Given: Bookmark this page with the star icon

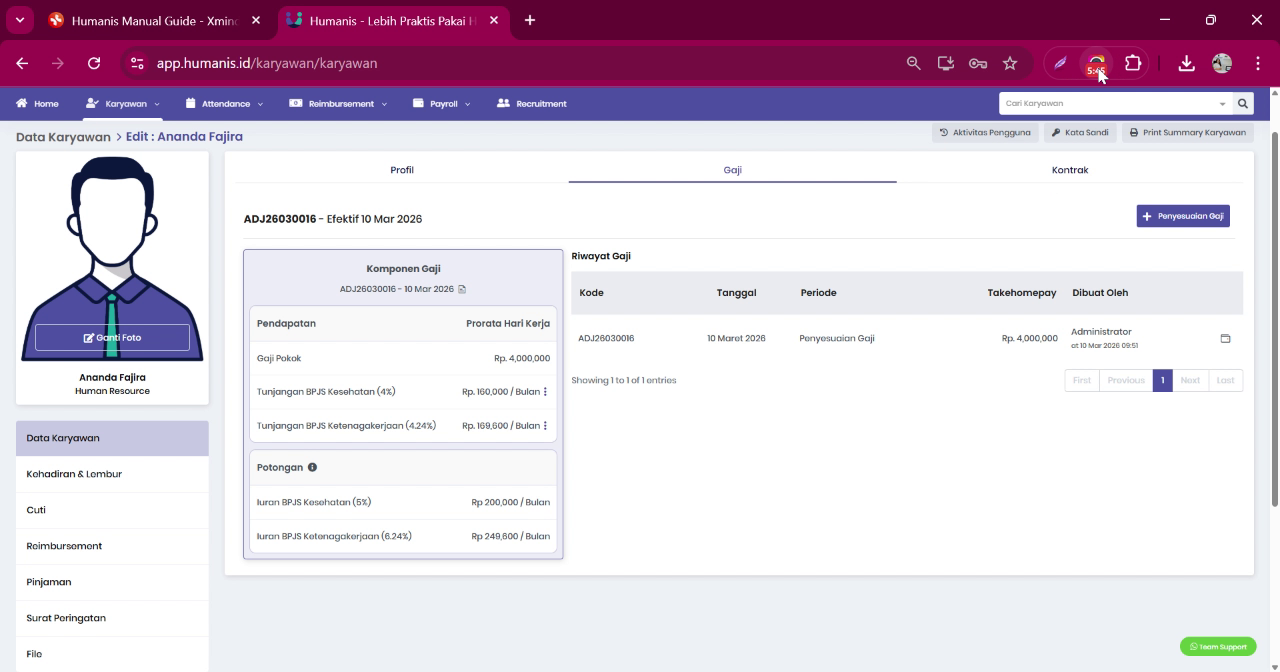Looking at the screenshot, I should point(1010,63).
